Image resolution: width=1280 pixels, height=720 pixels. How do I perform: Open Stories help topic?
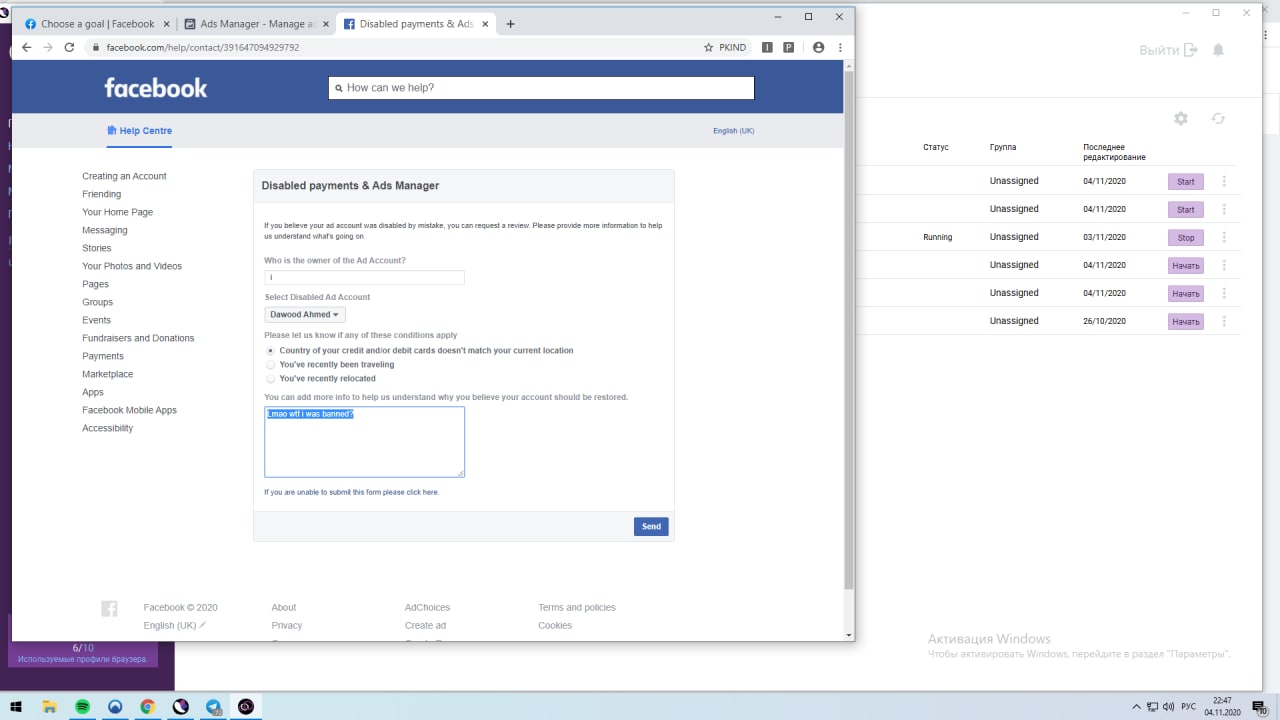pos(96,248)
